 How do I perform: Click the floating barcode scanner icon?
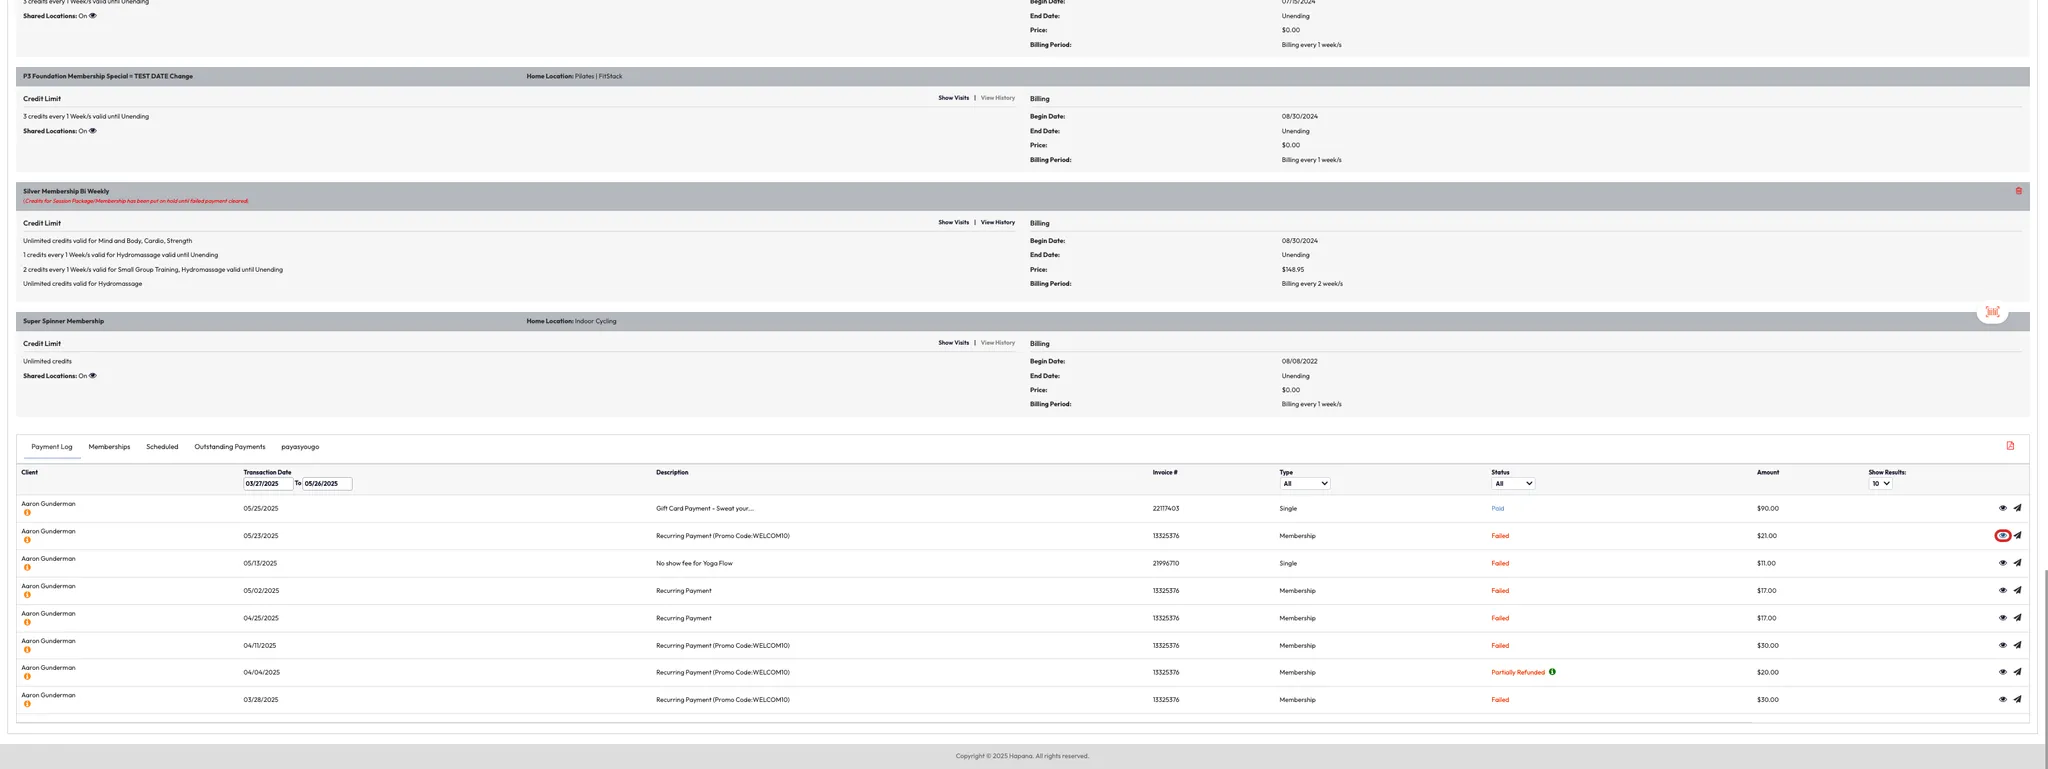point(1992,312)
